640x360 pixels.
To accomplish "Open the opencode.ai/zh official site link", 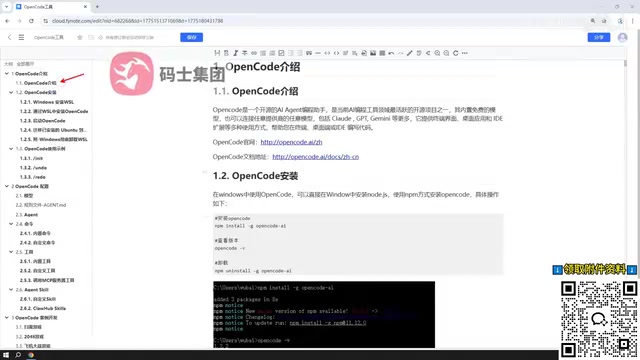I will [x=291, y=142].
